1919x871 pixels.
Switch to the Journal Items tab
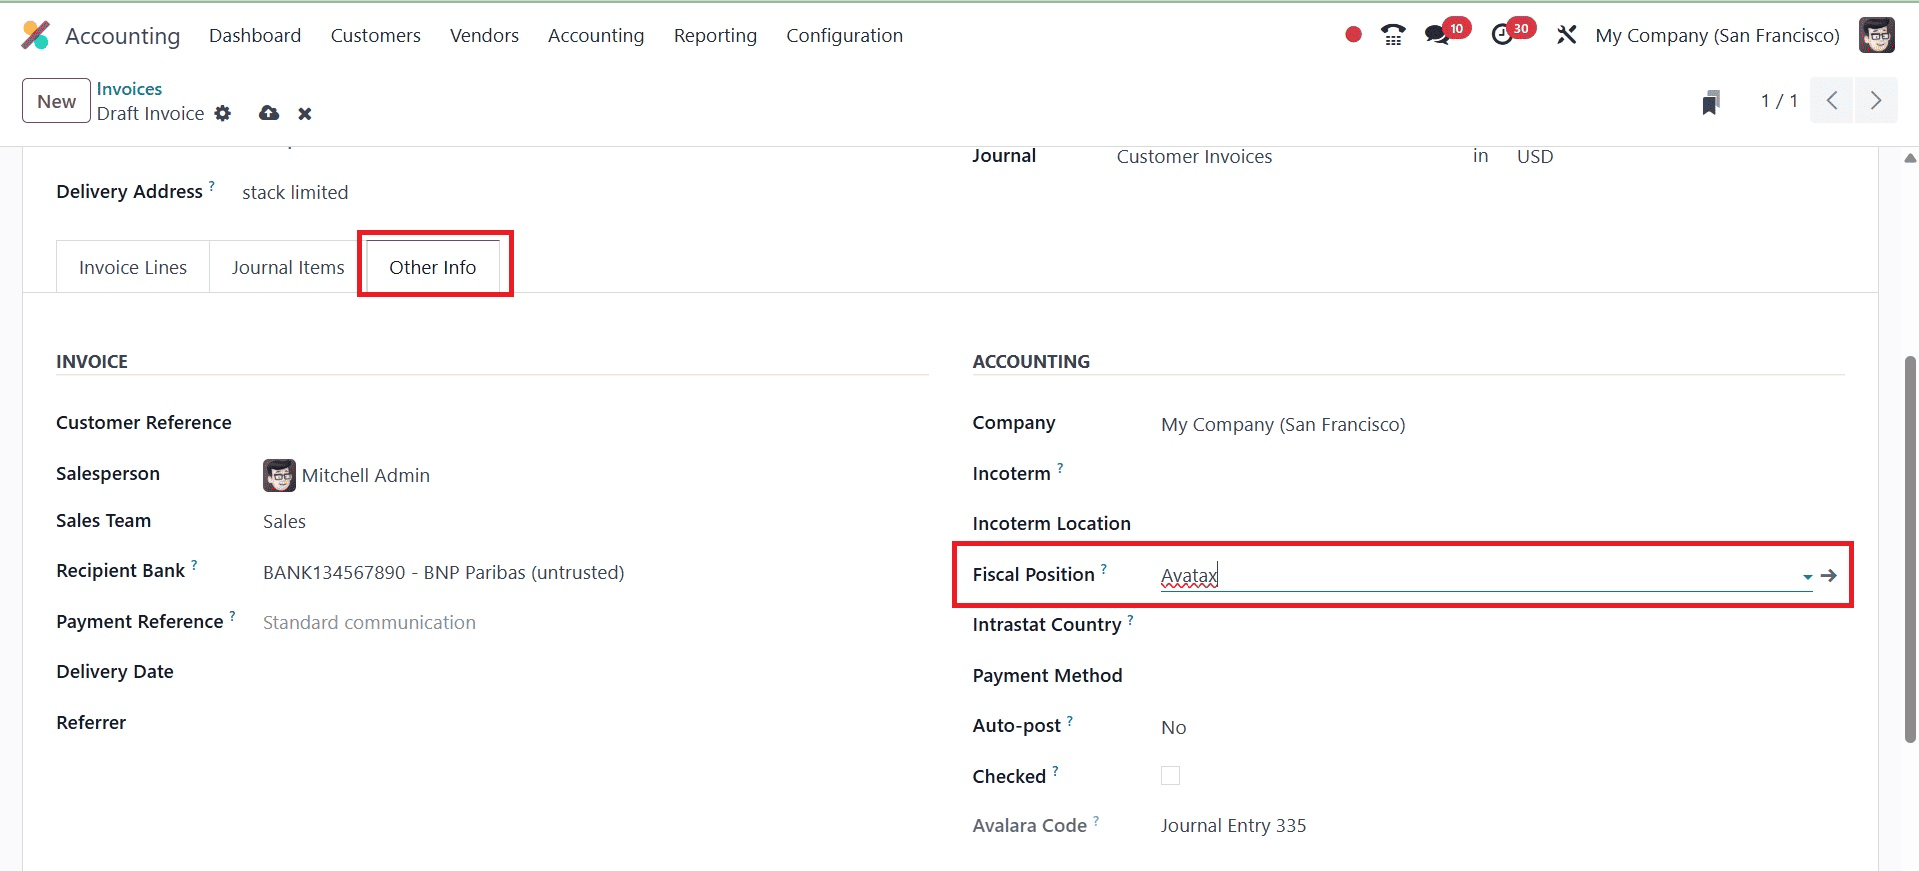pyautogui.click(x=288, y=268)
